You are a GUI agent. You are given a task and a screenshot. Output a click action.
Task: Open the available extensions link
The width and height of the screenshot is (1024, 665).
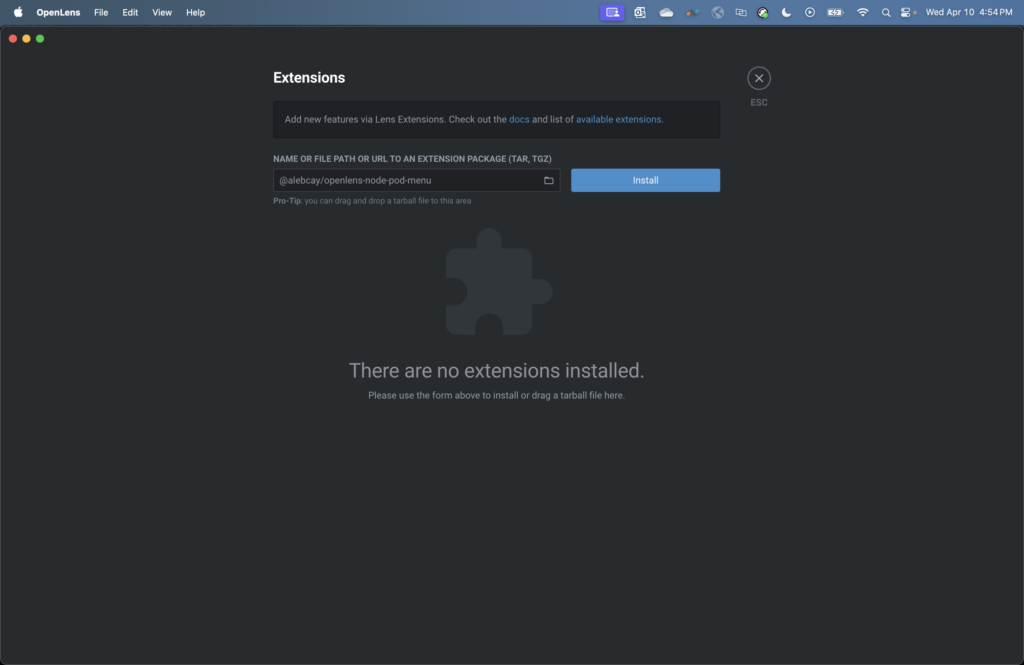click(618, 119)
